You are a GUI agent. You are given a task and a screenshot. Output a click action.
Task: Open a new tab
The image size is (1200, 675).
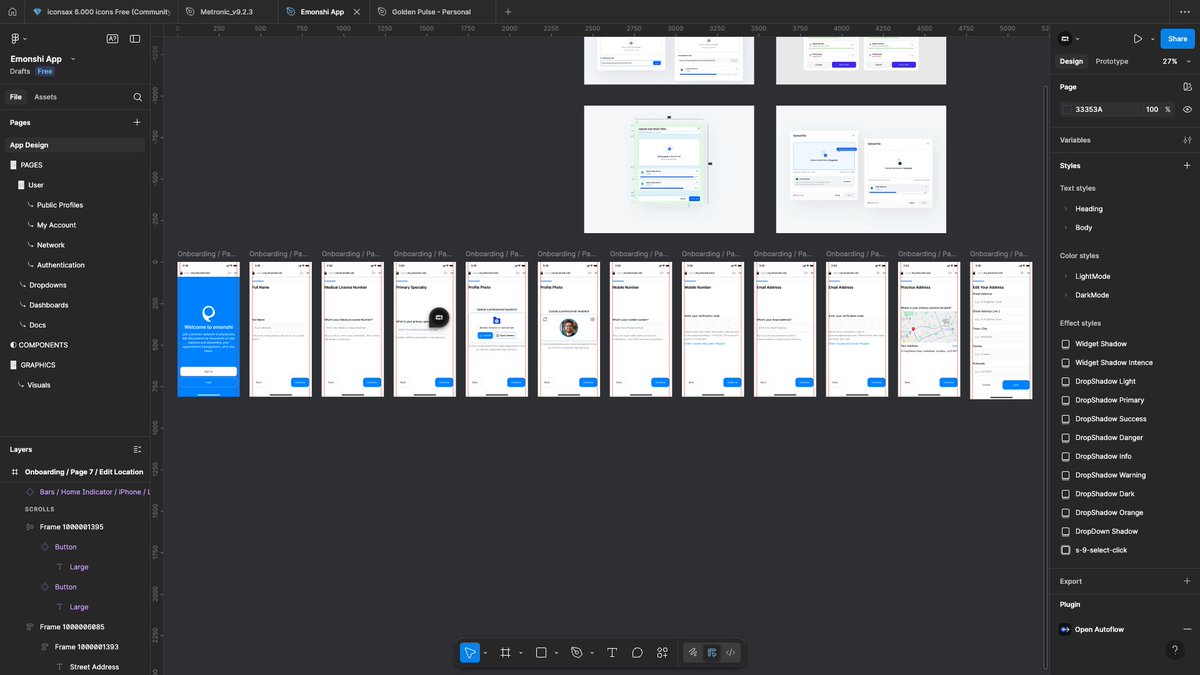(x=508, y=12)
